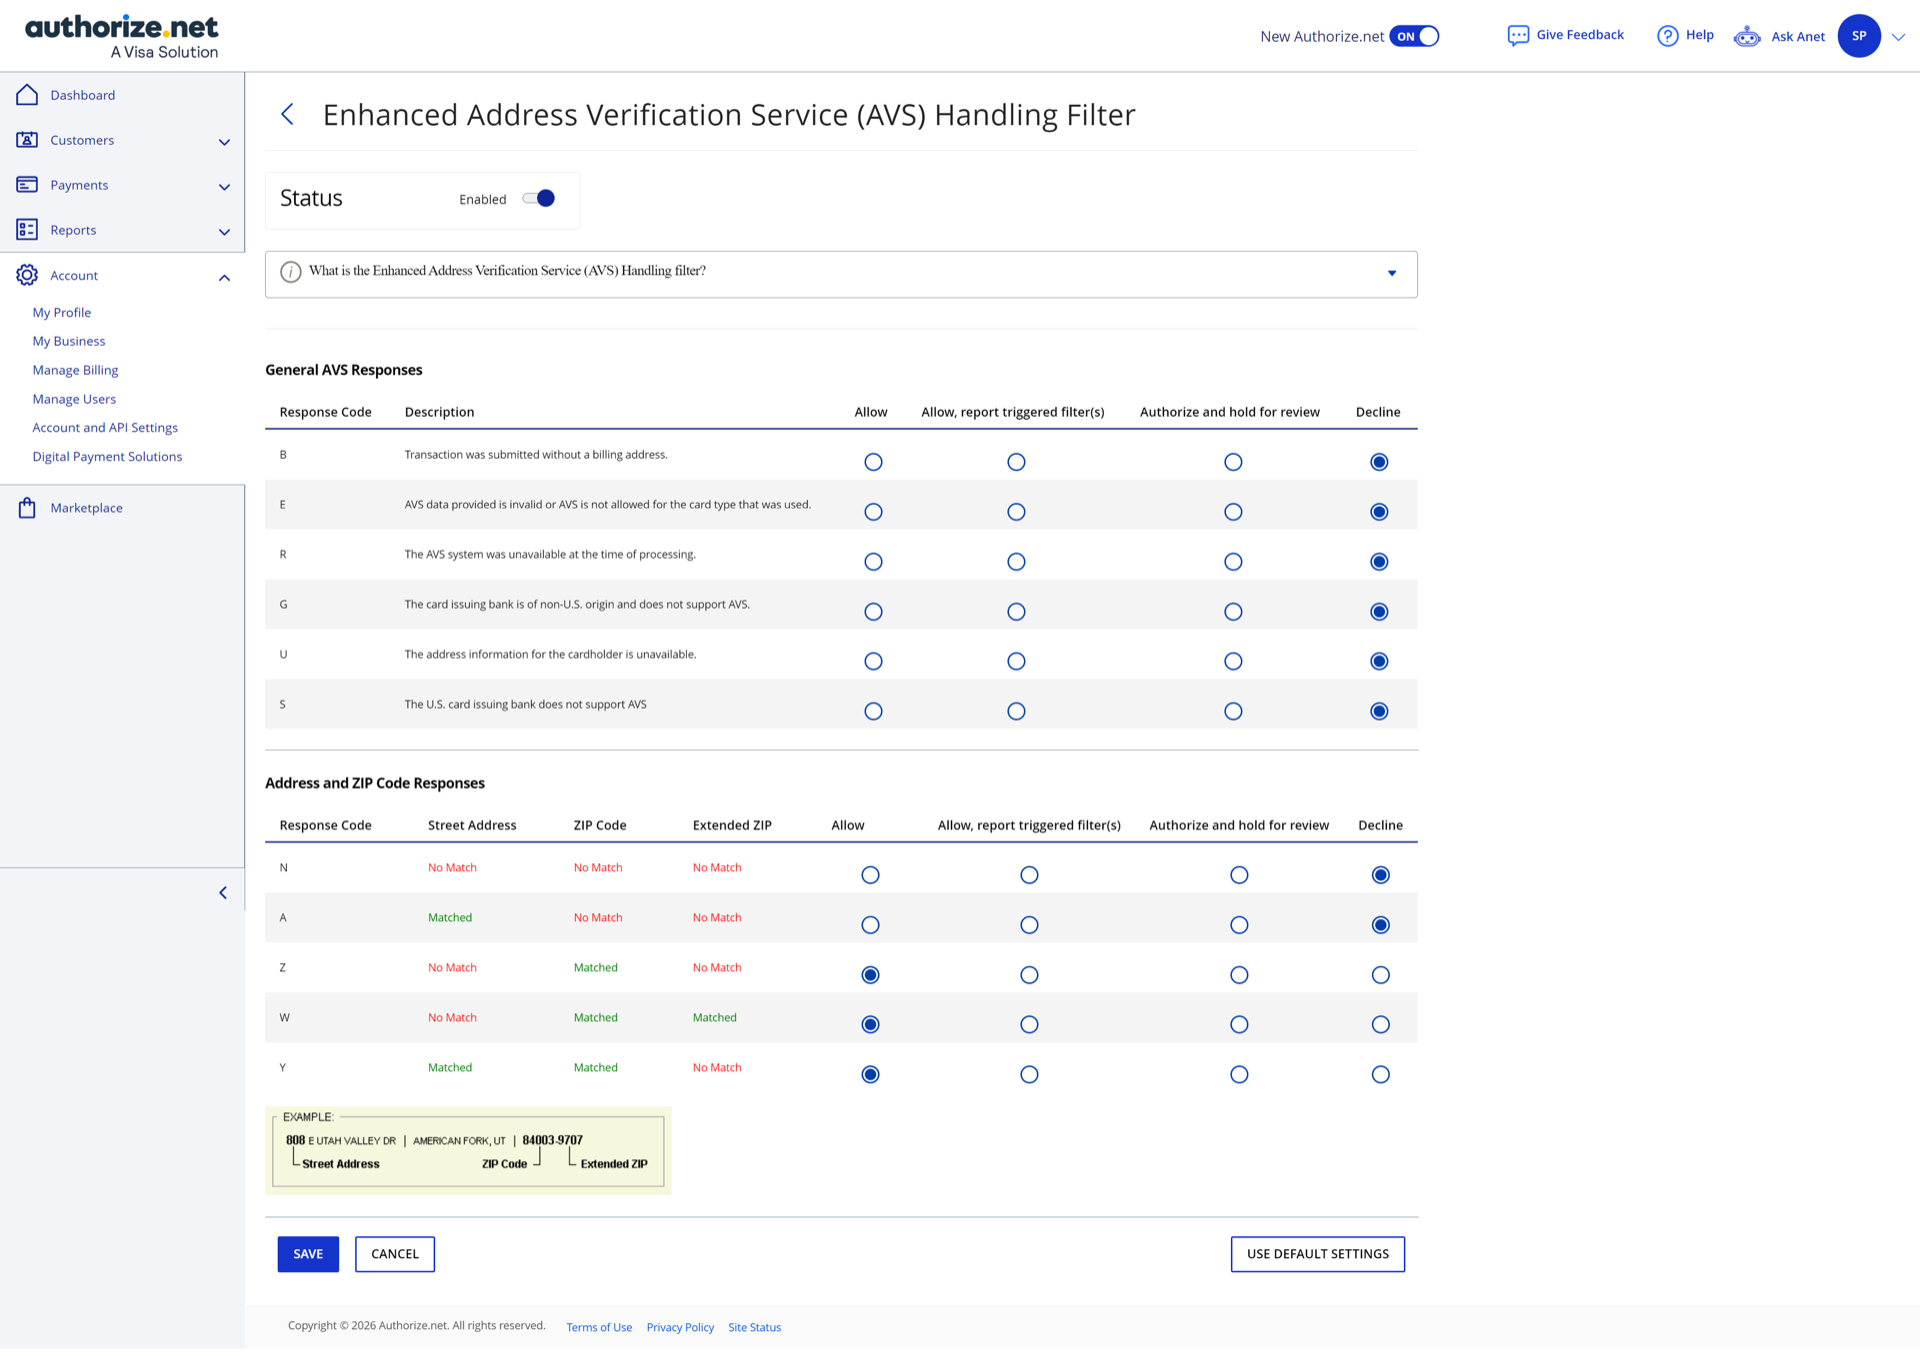This screenshot has width=1920, height=1356.
Task: Expand the AVS Handling filter explanation arrow
Action: [x=1391, y=273]
